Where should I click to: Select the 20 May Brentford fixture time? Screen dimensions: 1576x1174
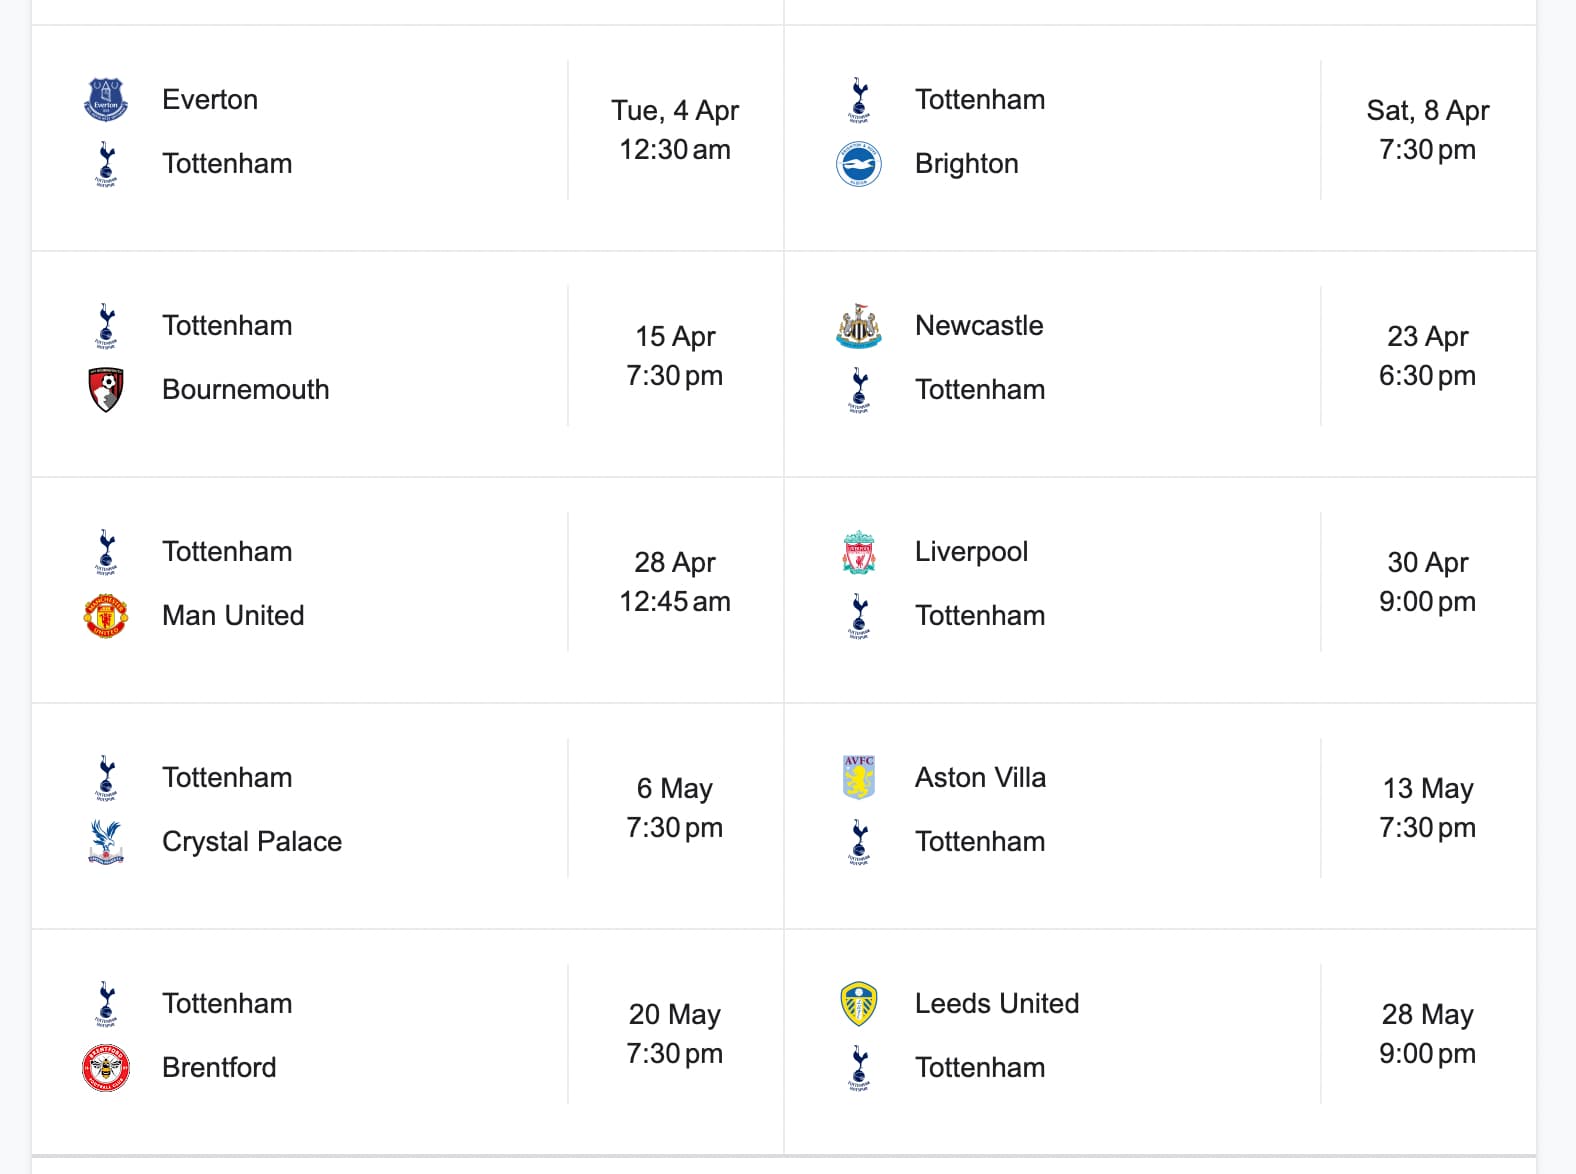(675, 1034)
